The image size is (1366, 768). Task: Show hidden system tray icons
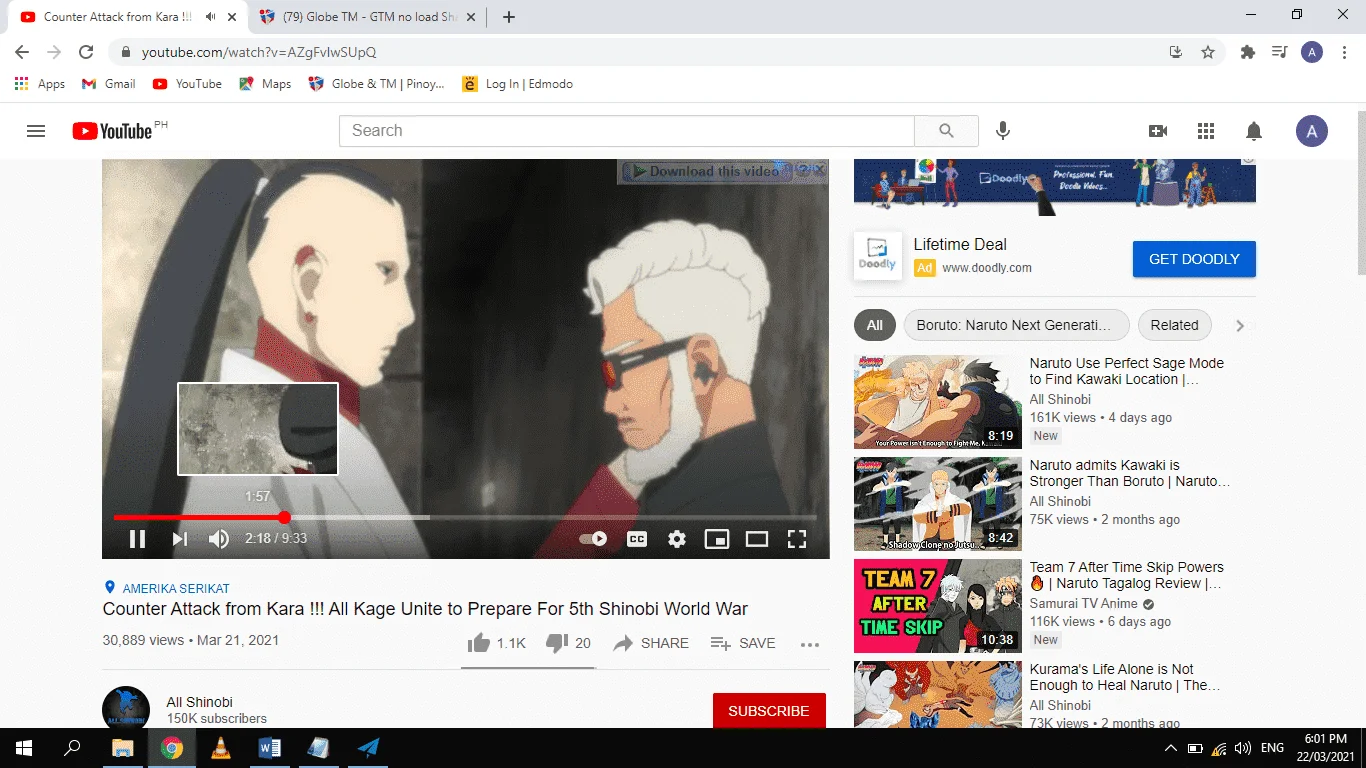(1171, 748)
